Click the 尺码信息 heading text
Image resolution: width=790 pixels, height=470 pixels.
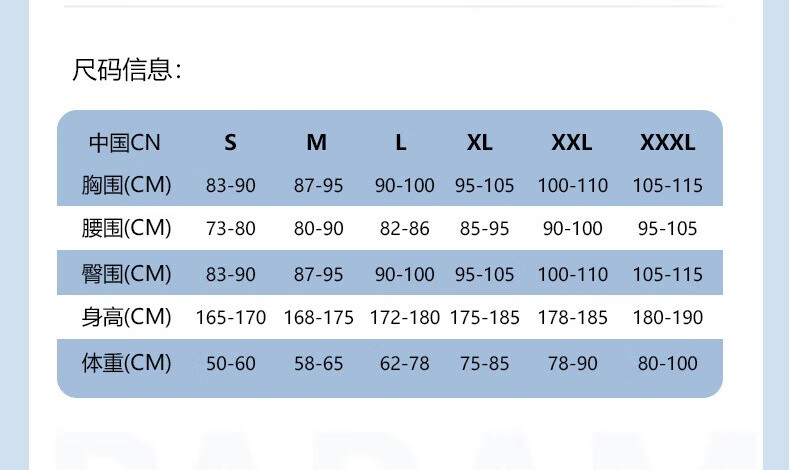click(x=127, y=70)
